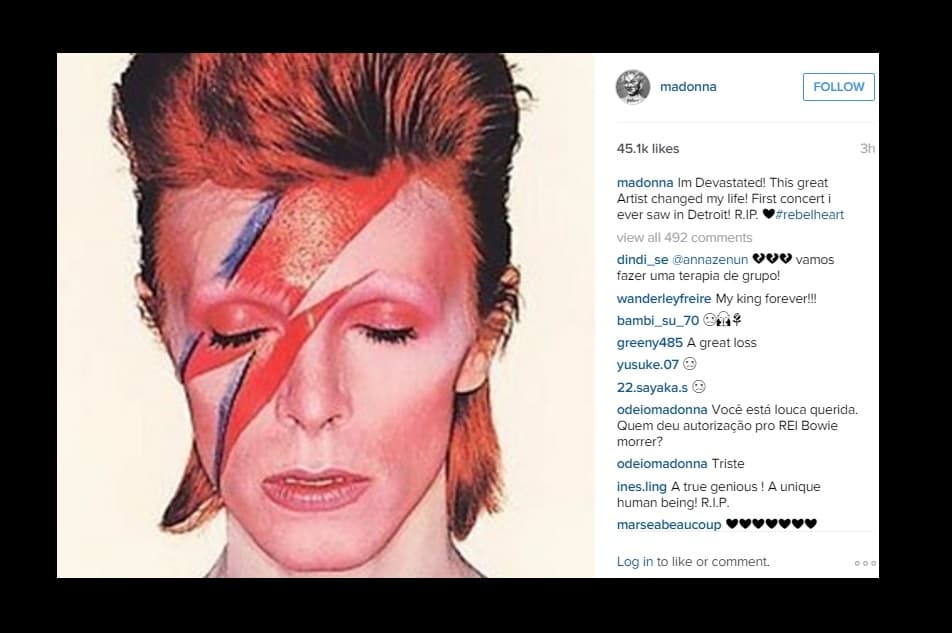Viewport: 952px width, 633px height.
Task: Open the three-dot more options menu
Action: tap(865, 563)
